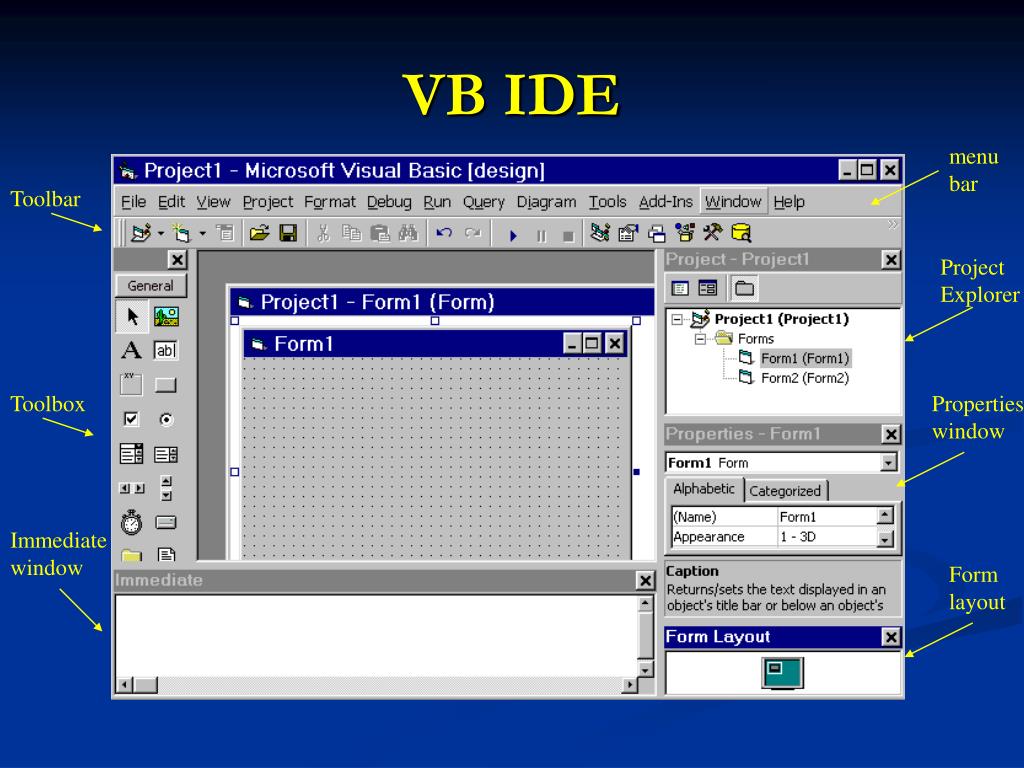This screenshot has height=768, width=1024.
Task: Click the Break pause button in toolbar
Action: coord(541,236)
